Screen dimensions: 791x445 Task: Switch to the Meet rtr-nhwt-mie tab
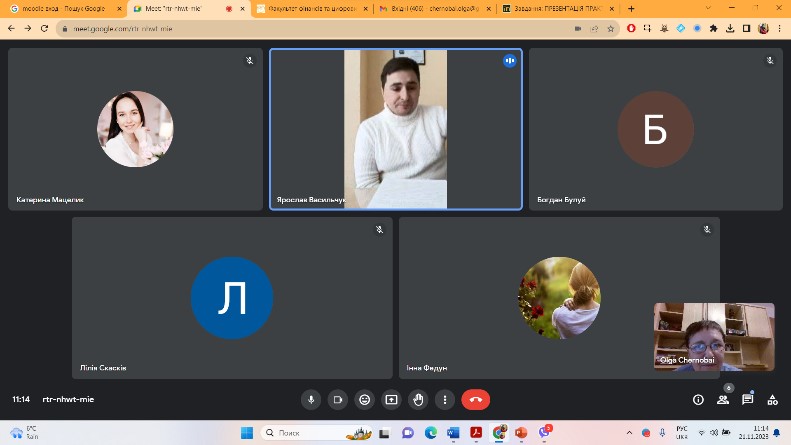(x=182, y=9)
